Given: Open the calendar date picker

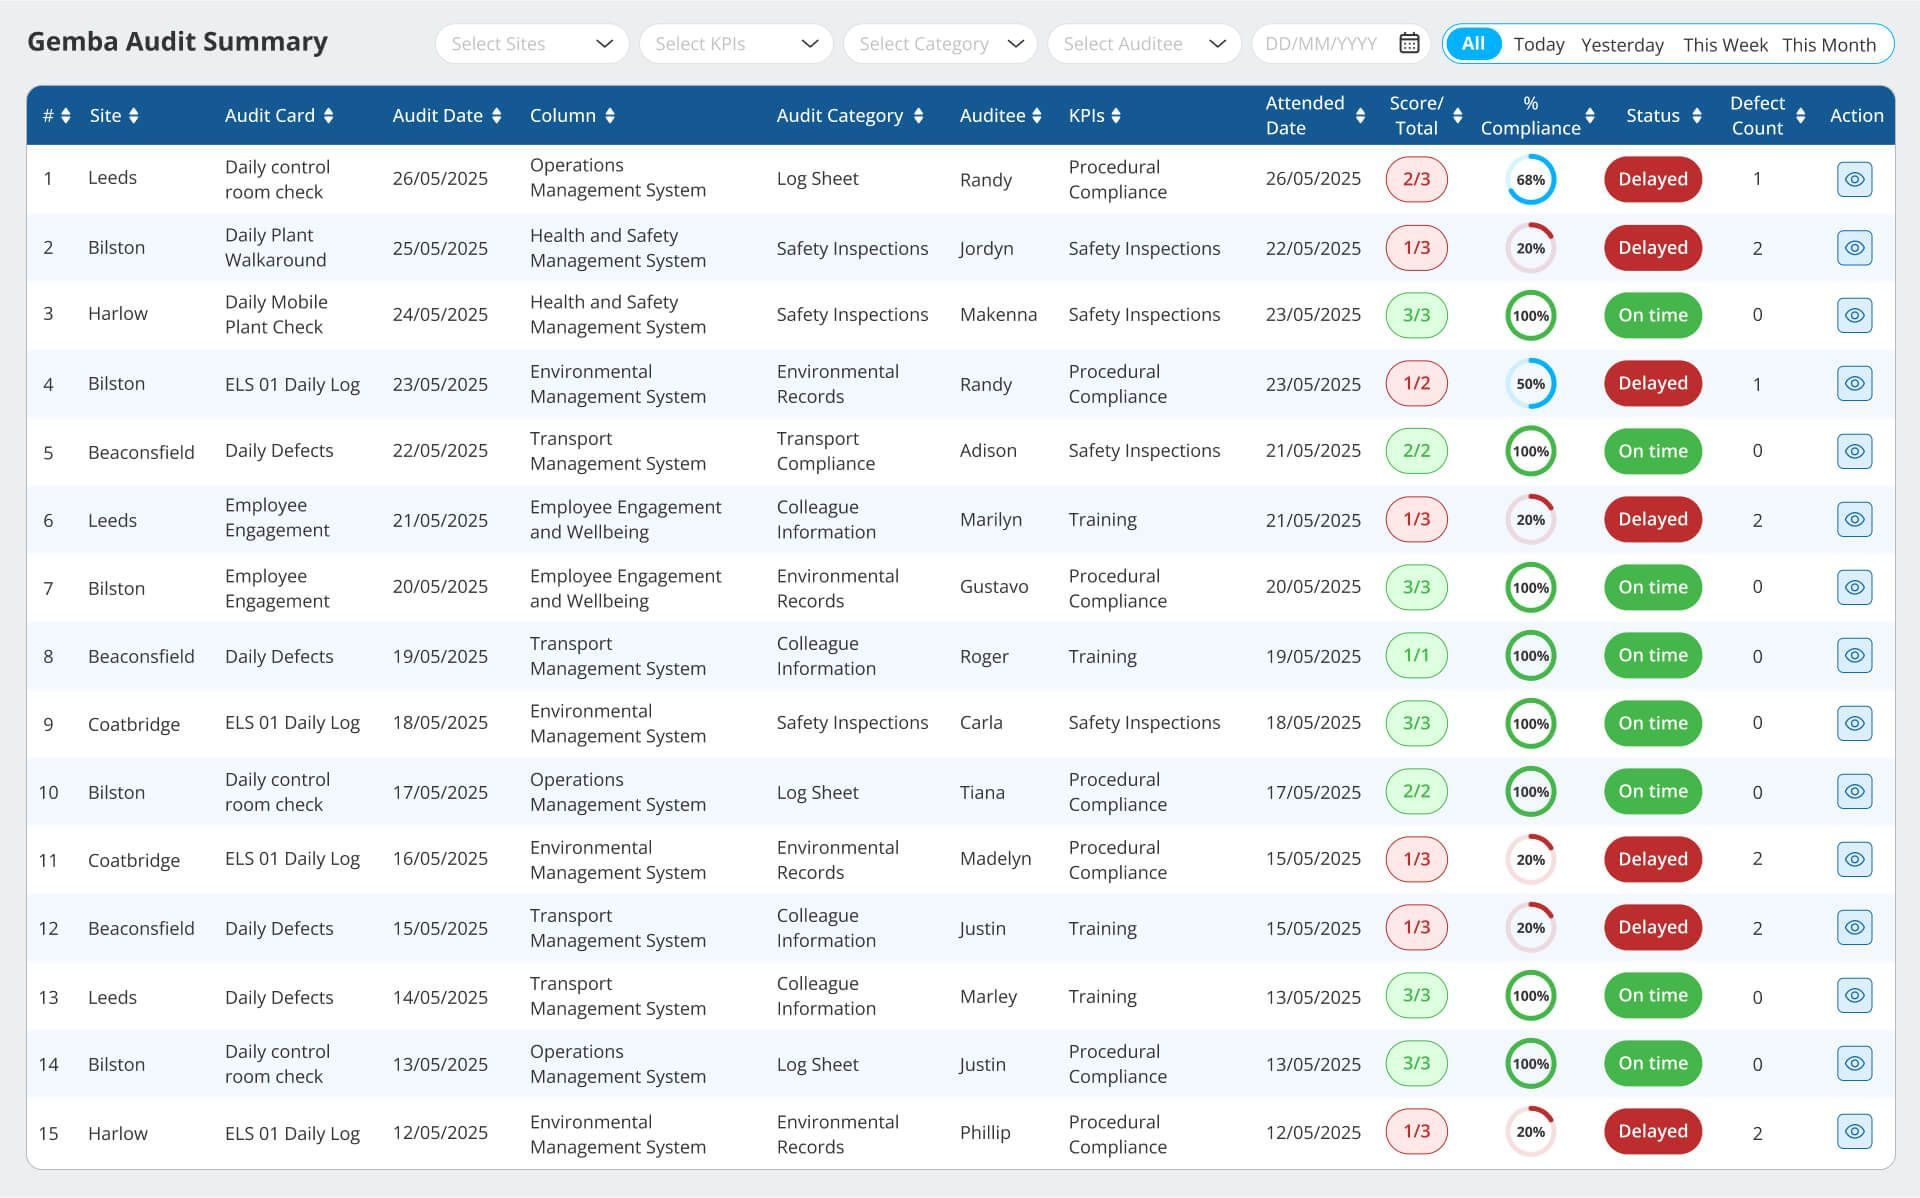Looking at the screenshot, I should point(1408,43).
